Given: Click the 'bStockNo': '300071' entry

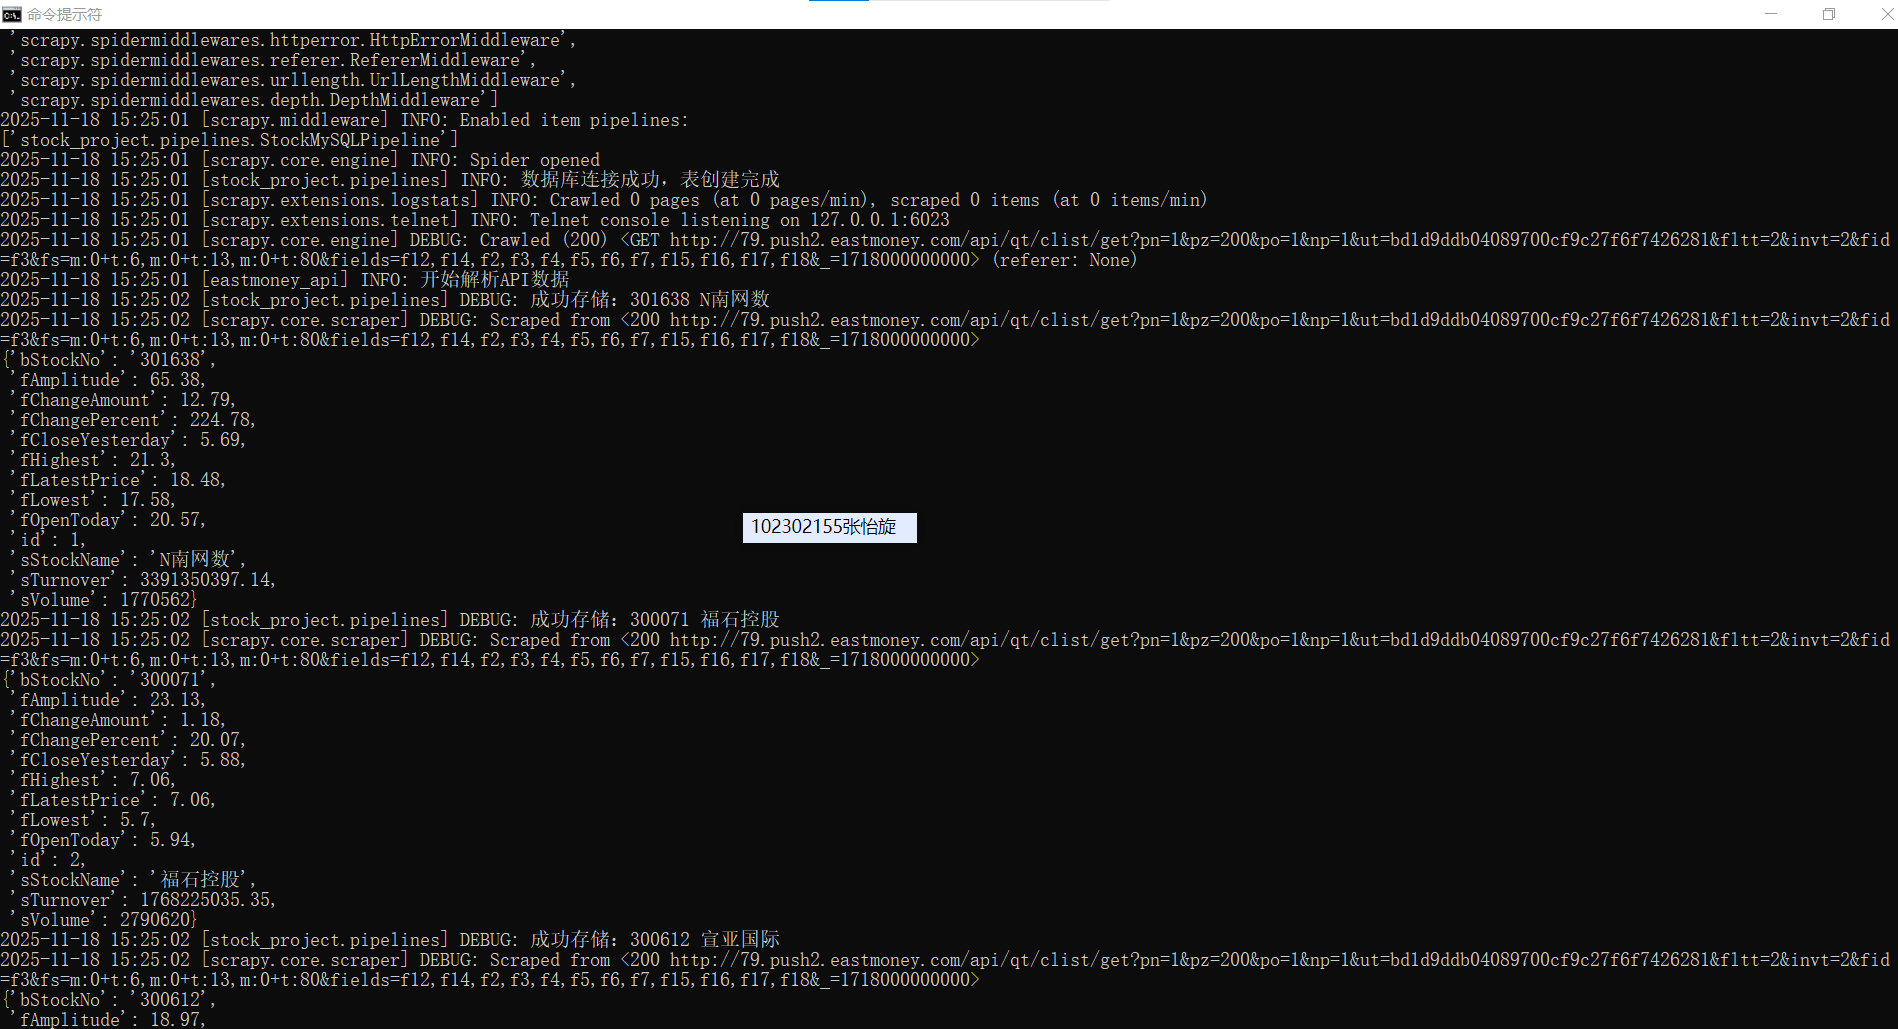Looking at the screenshot, I should point(108,680).
